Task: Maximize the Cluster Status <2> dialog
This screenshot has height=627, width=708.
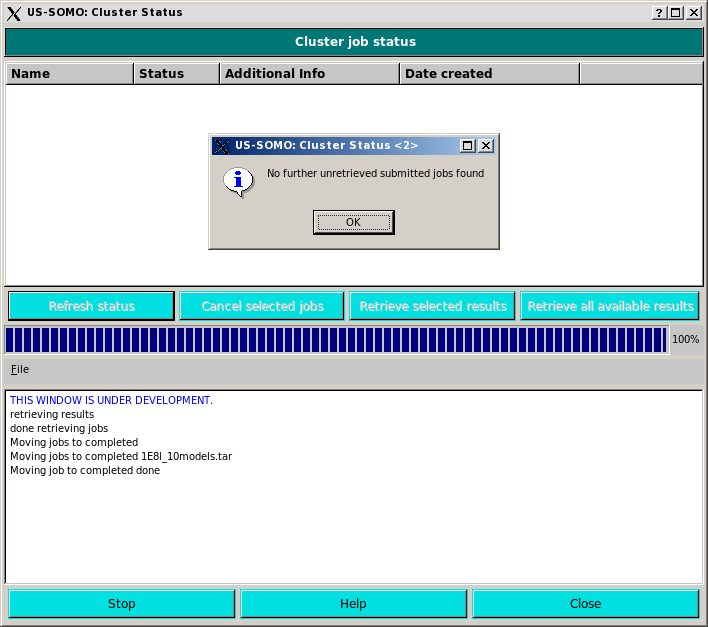Action: [467, 145]
